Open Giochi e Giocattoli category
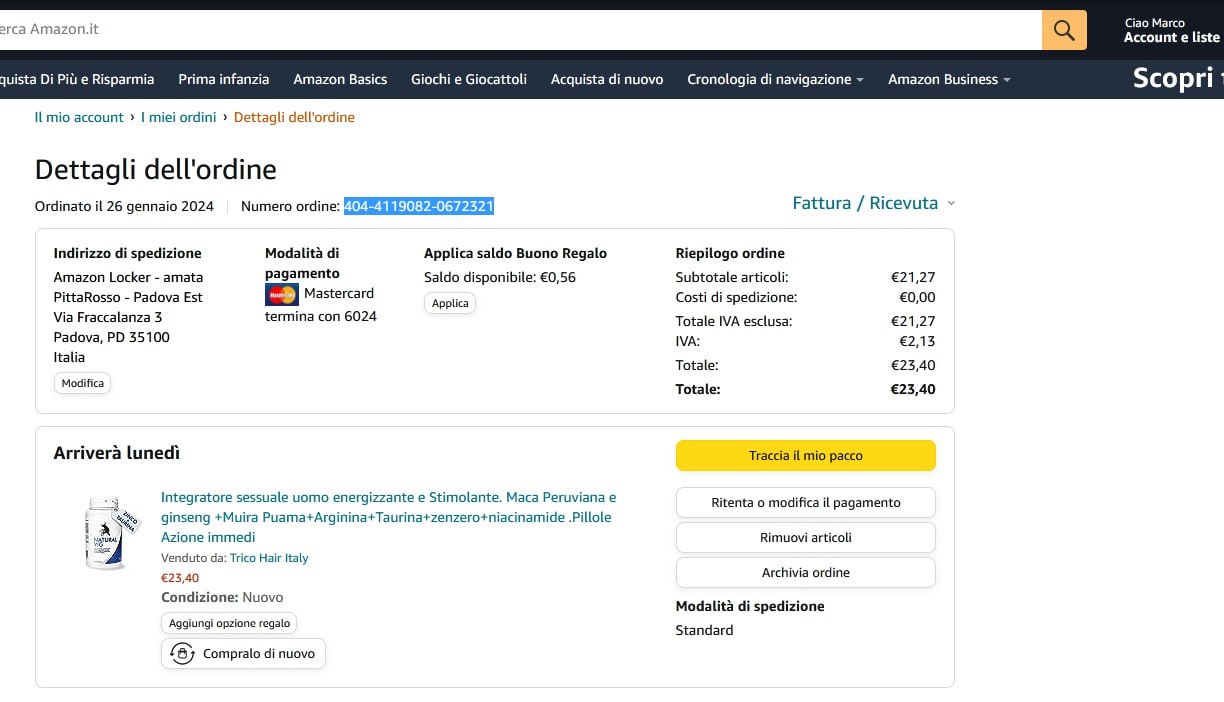Image resolution: width=1224 pixels, height=702 pixels. 469,79
